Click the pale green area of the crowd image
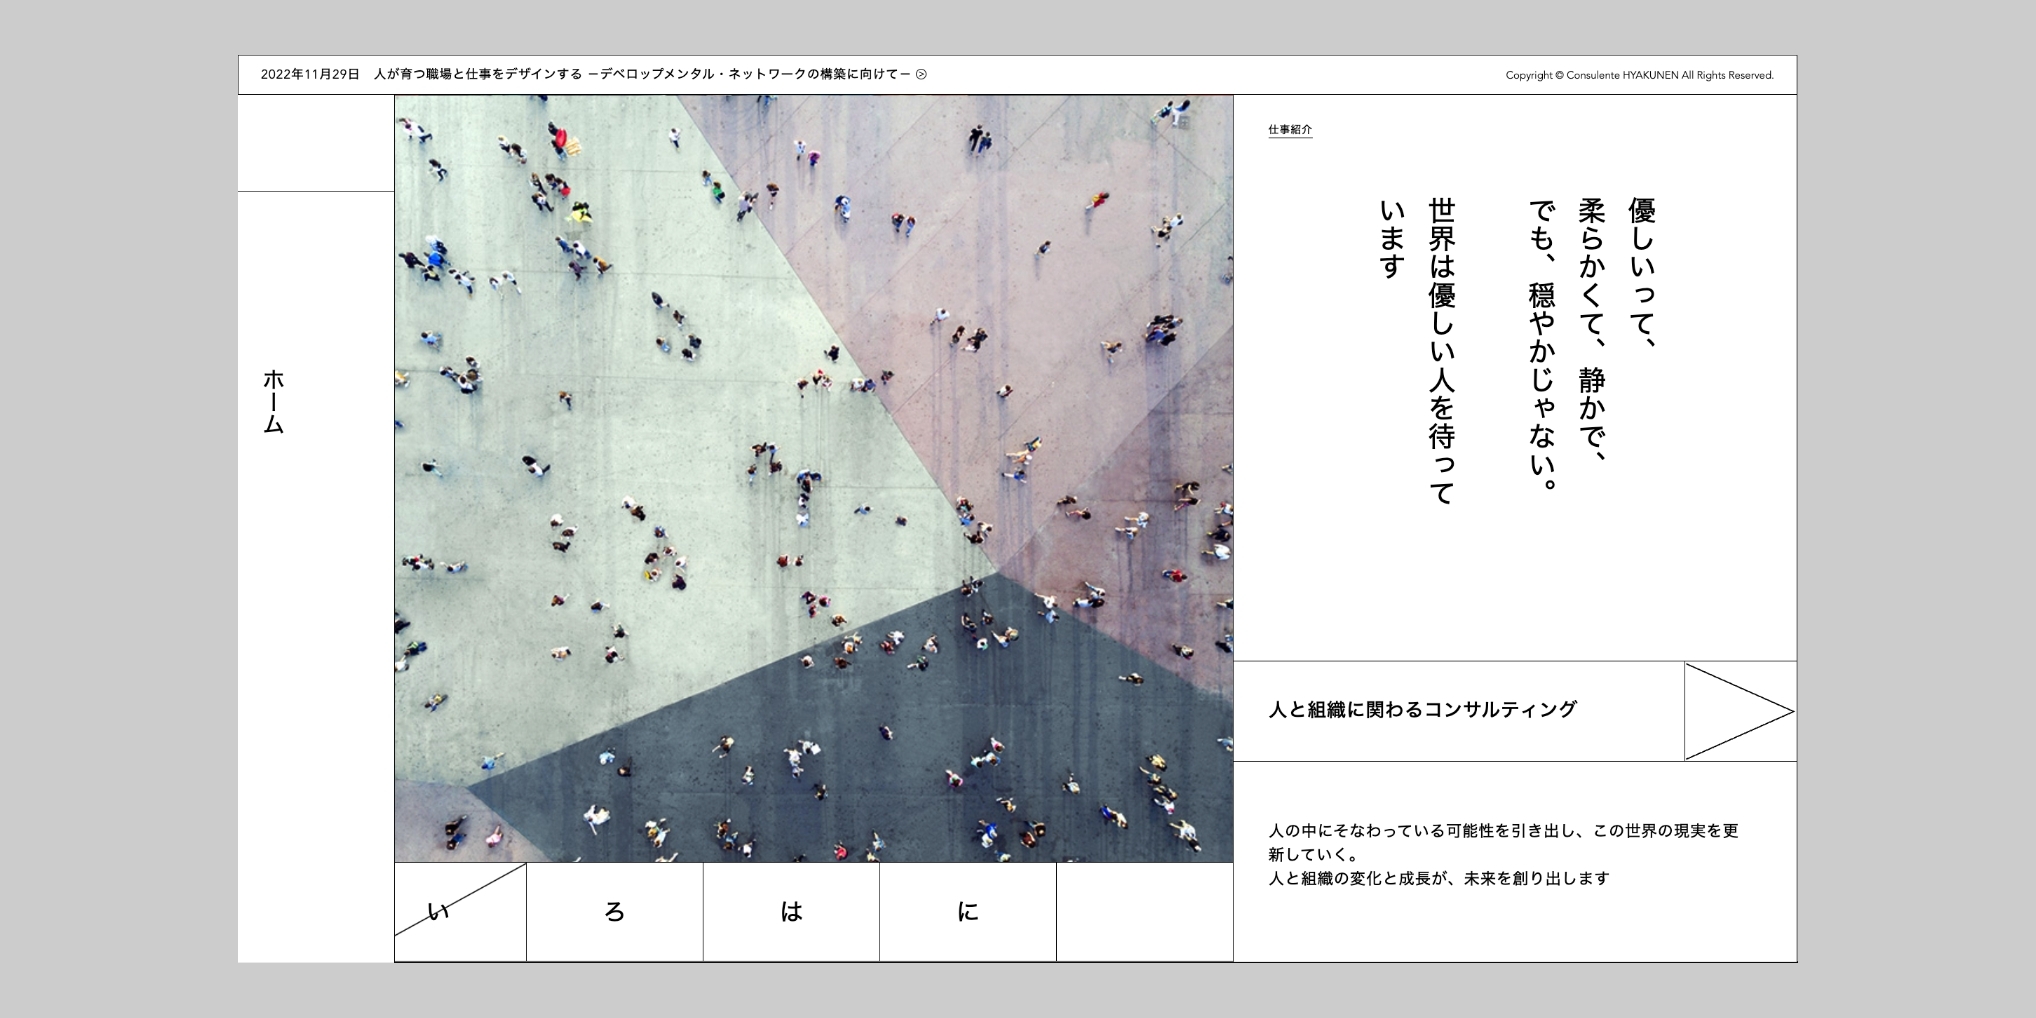 (x=600, y=400)
